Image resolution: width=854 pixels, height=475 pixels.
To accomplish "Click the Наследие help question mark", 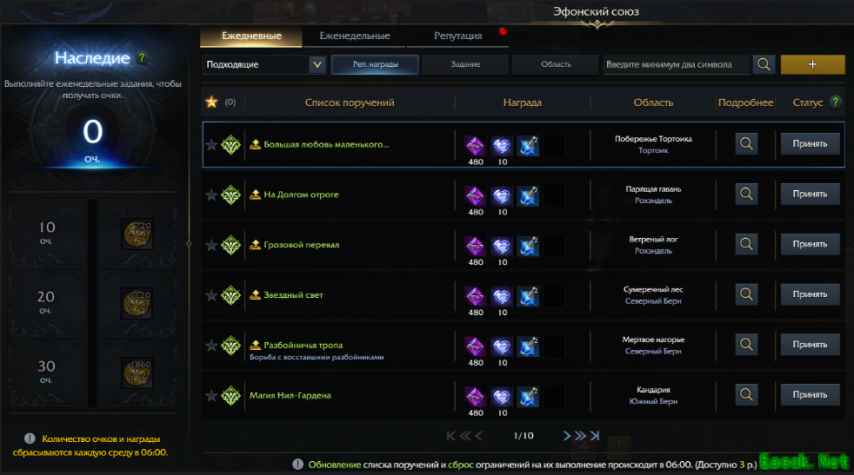I will tap(142, 57).
